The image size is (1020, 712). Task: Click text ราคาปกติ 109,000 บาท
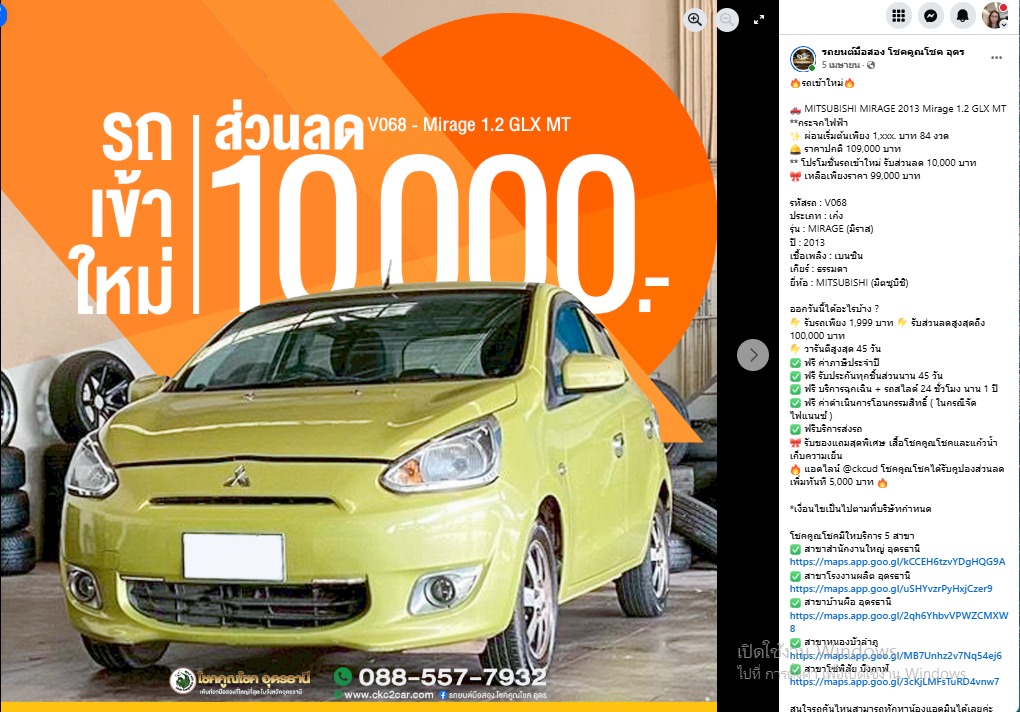coord(852,149)
